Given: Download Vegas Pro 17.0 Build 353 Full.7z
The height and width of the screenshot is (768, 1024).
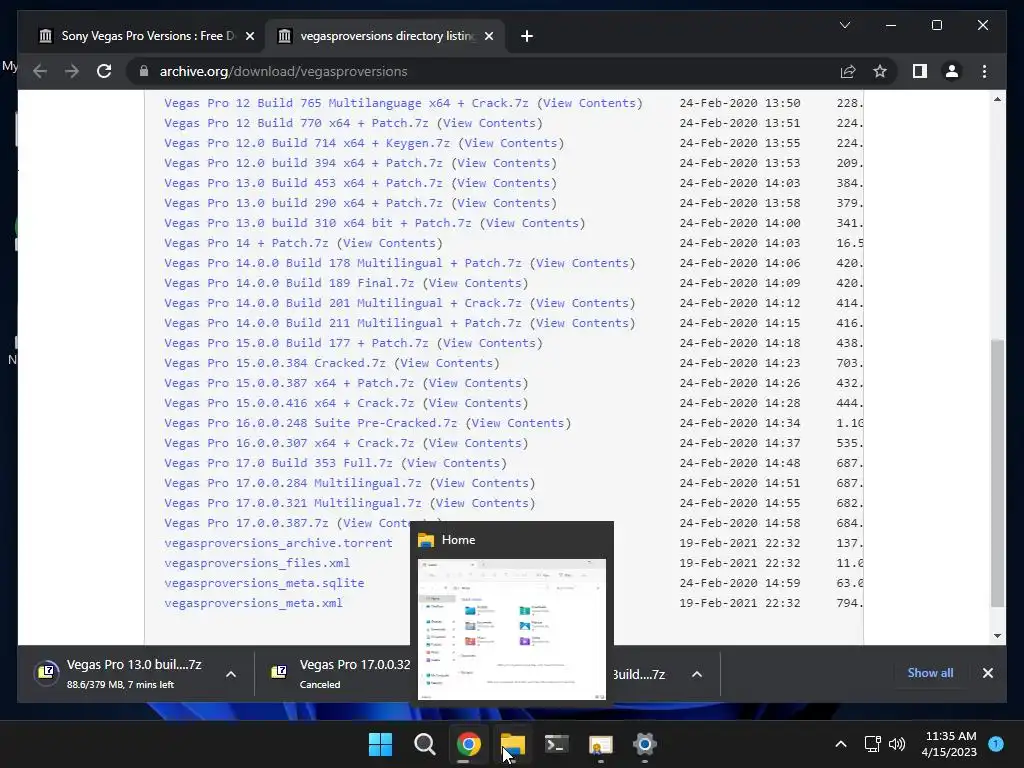Looking at the screenshot, I should [278, 463].
